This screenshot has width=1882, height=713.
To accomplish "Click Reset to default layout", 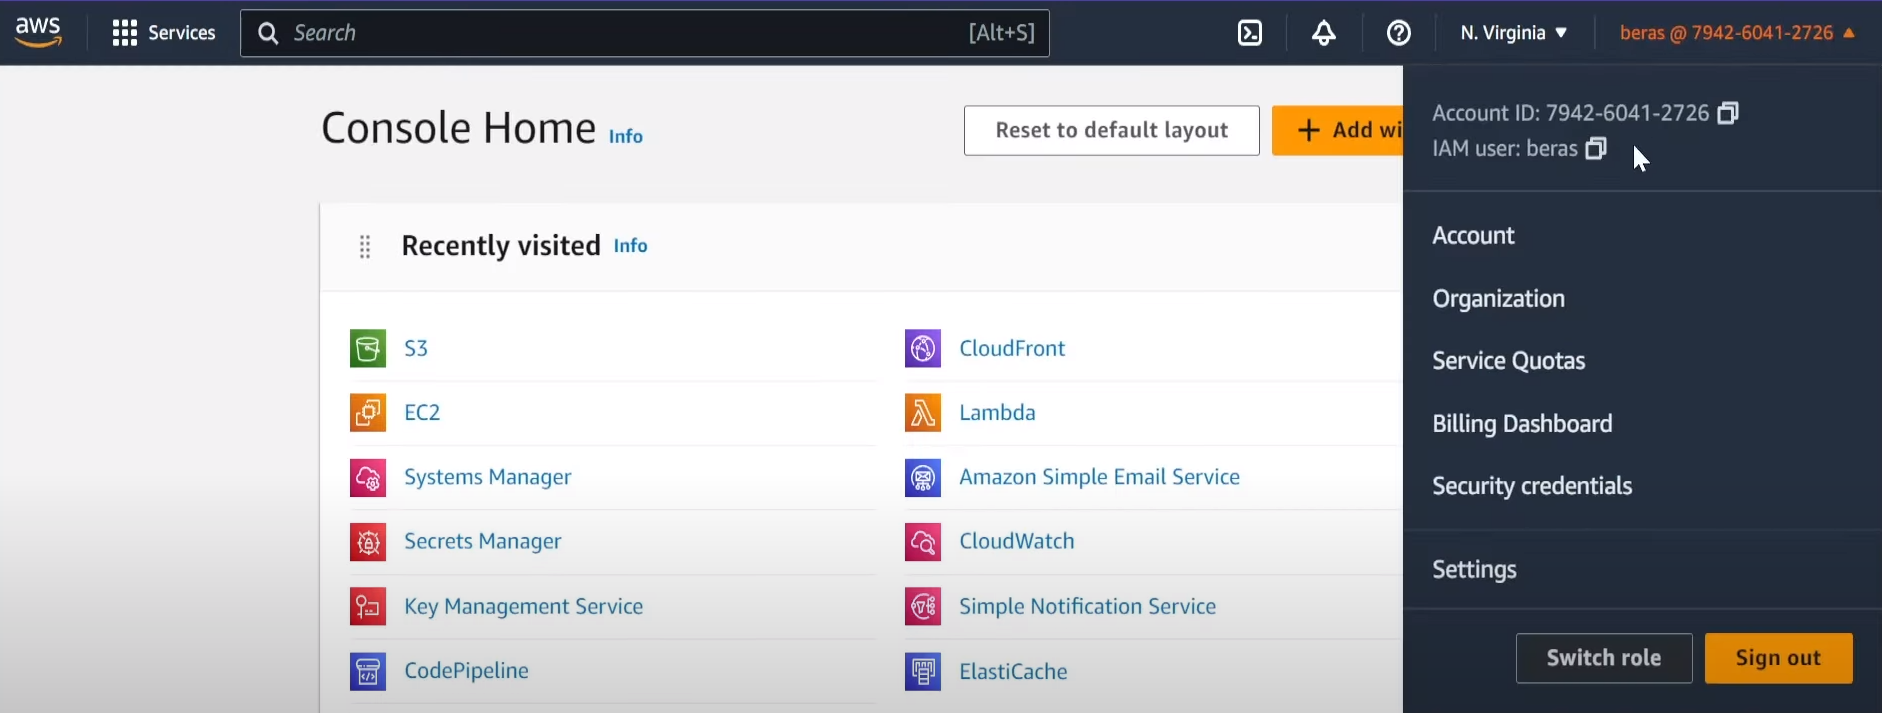I will pos(1111,130).
